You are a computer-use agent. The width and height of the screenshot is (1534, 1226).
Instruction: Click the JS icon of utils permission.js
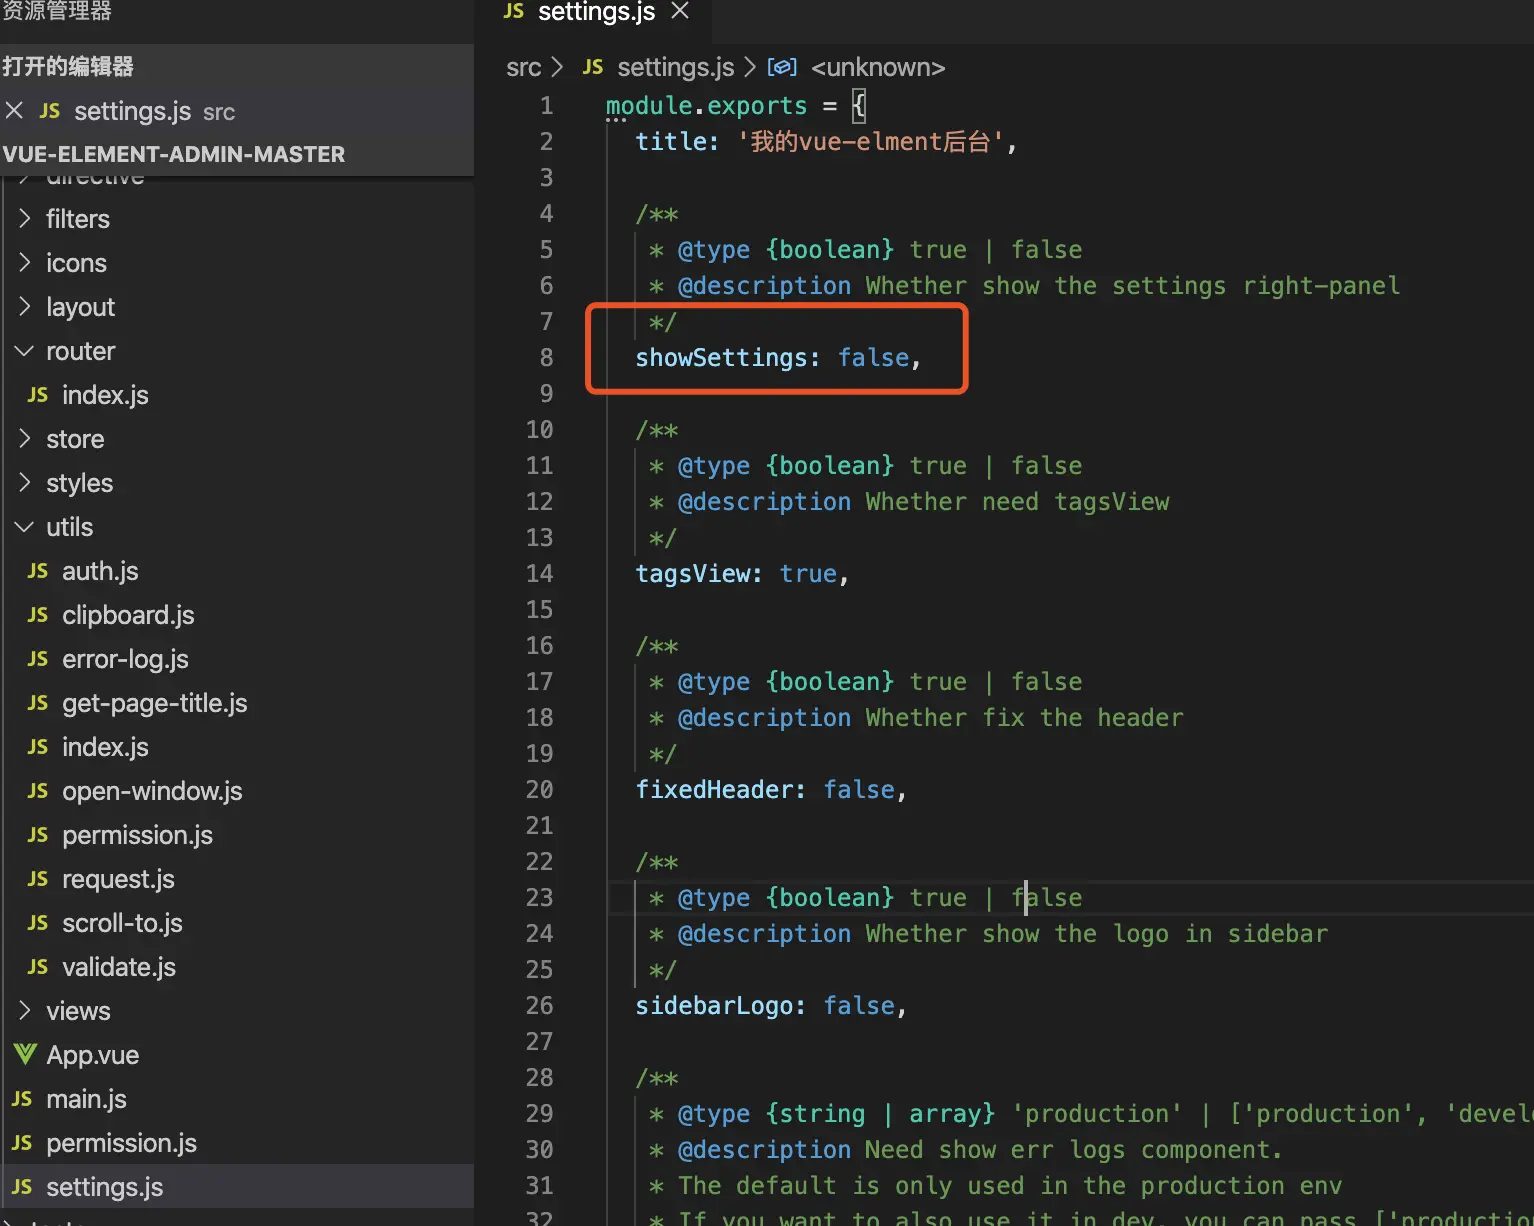tap(38, 835)
